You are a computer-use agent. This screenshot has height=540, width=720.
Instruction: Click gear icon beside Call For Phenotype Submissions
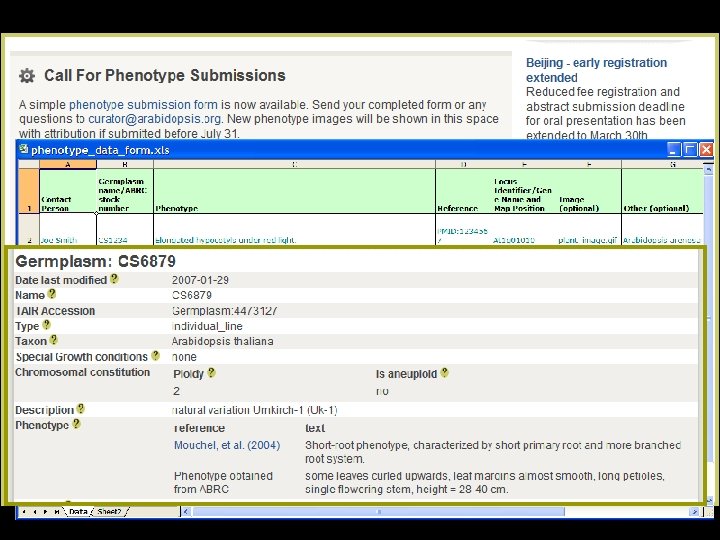point(27,76)
